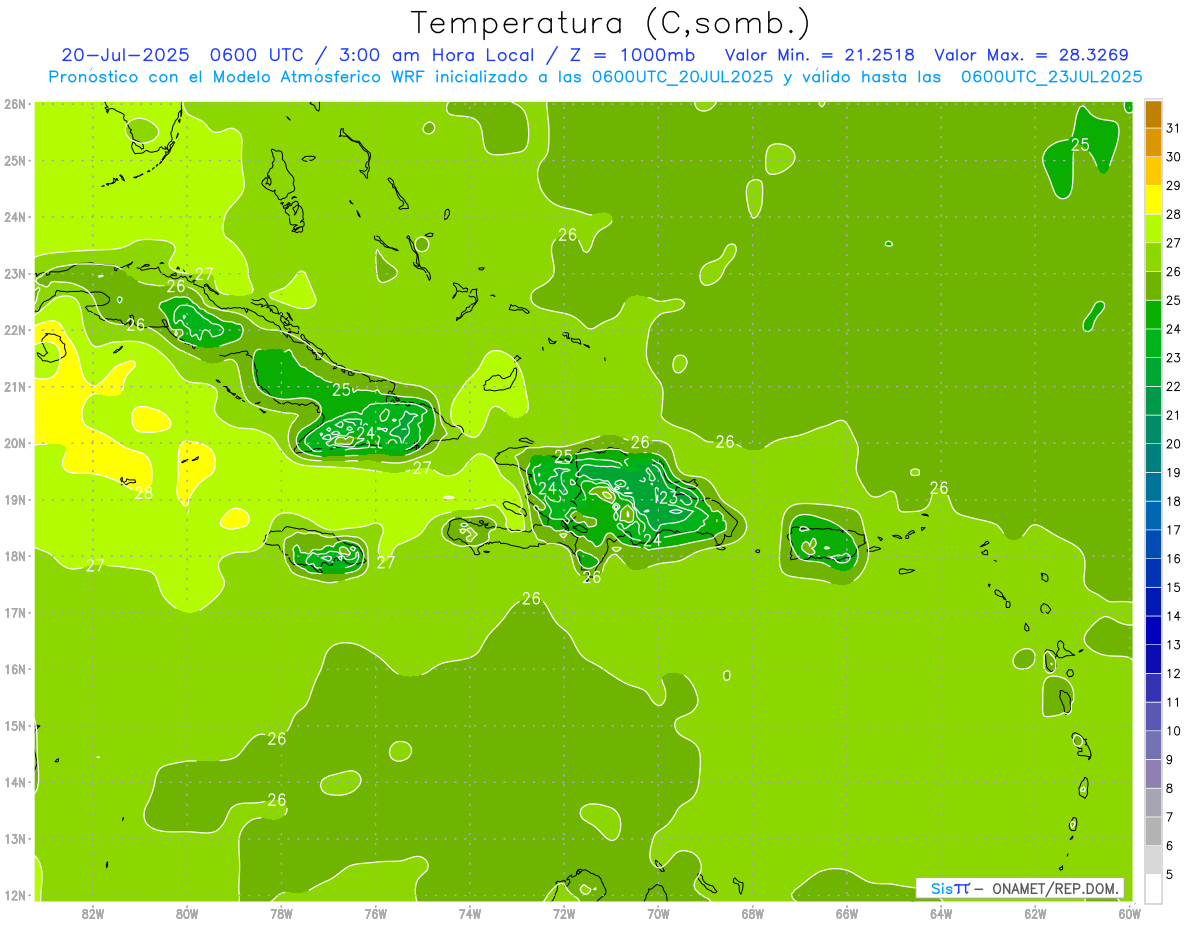Click the legend swatch between 30 and 31
This screenshot has width=1200, height=927.
[1153, 142]
